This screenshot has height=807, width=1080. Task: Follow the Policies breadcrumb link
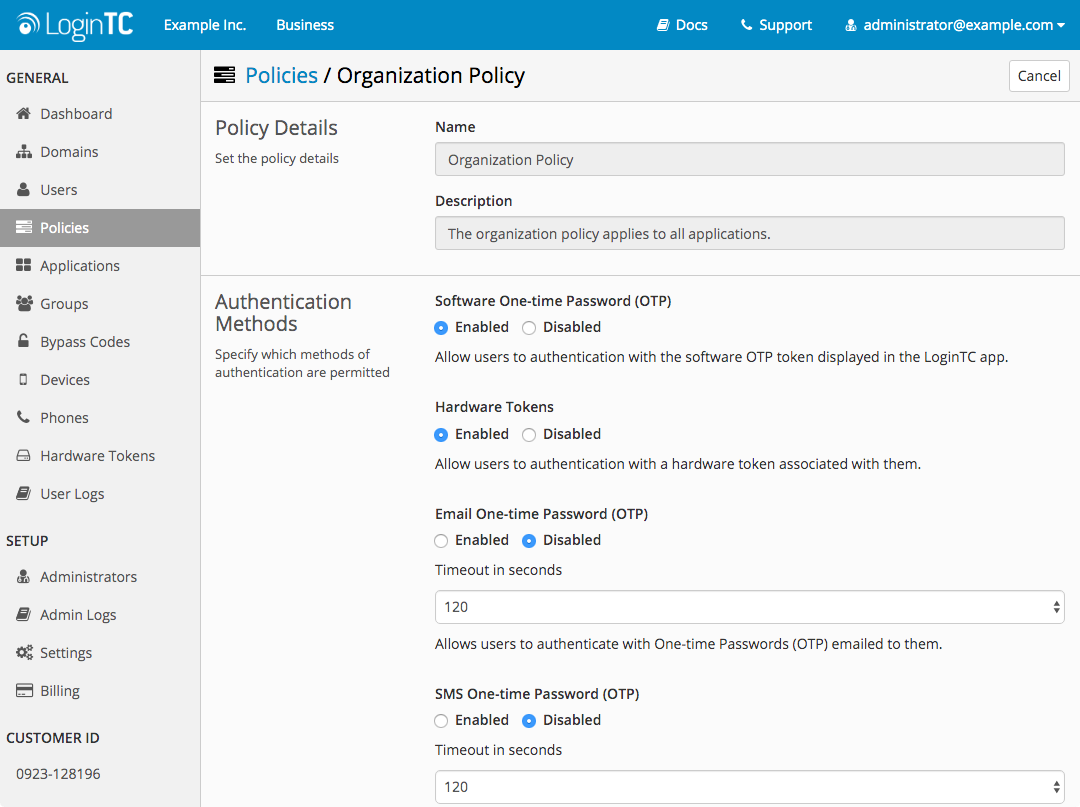point(282,75)
